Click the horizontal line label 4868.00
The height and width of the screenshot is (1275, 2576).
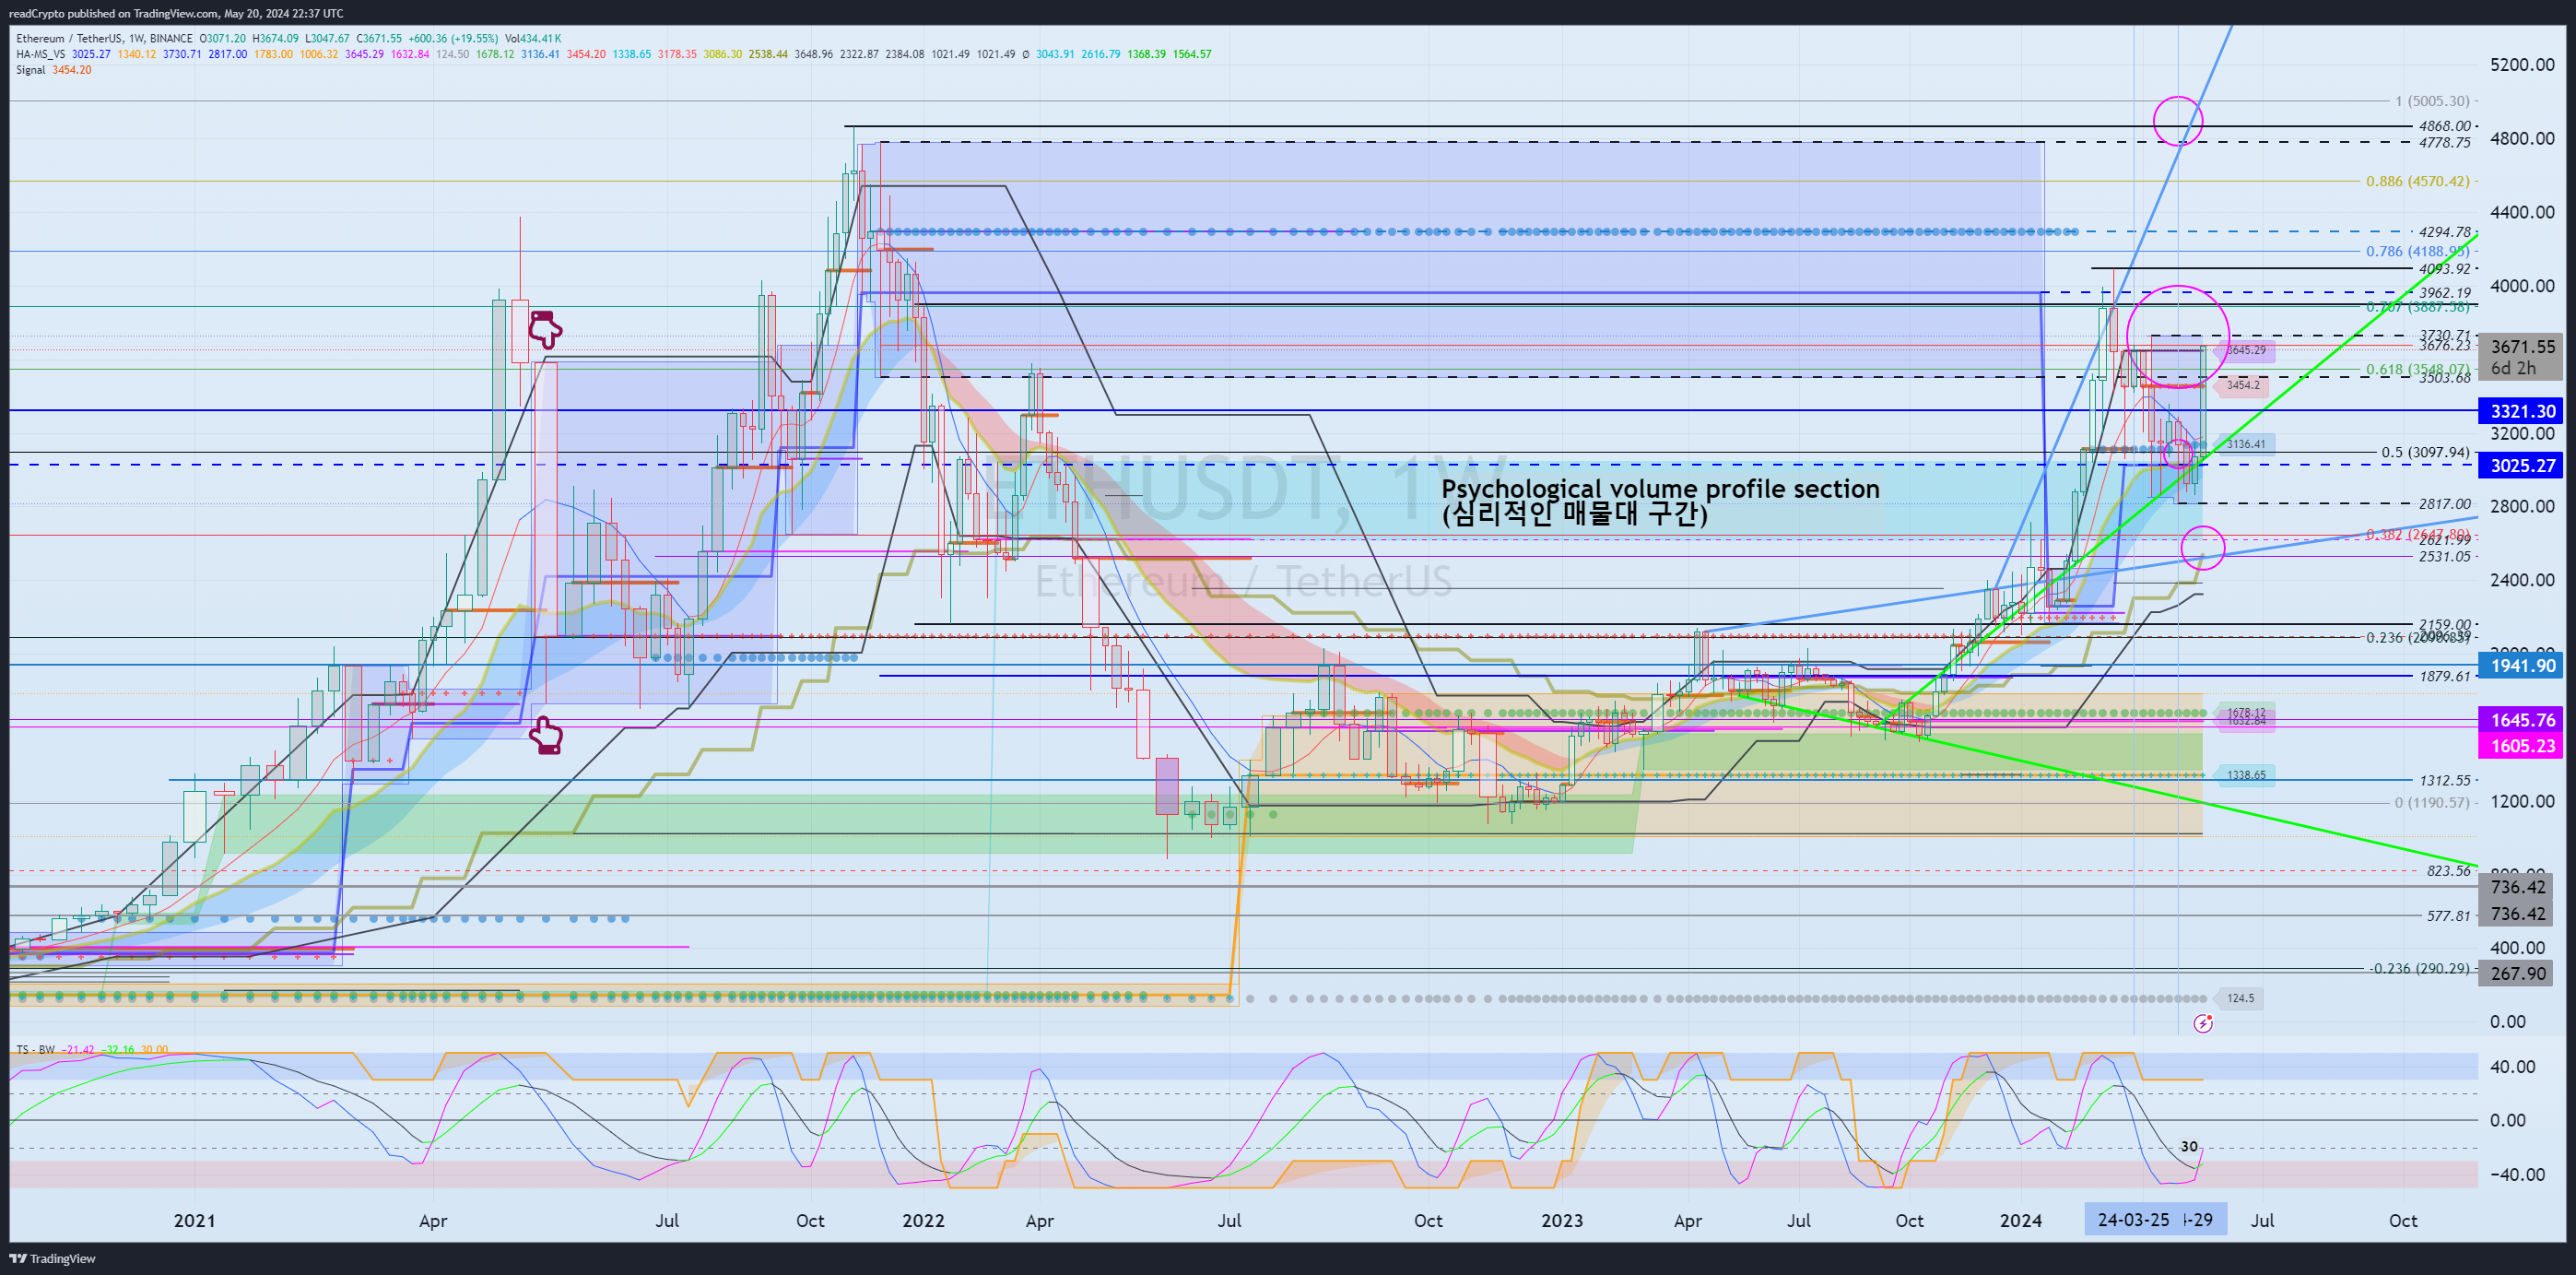point(2445,126)
